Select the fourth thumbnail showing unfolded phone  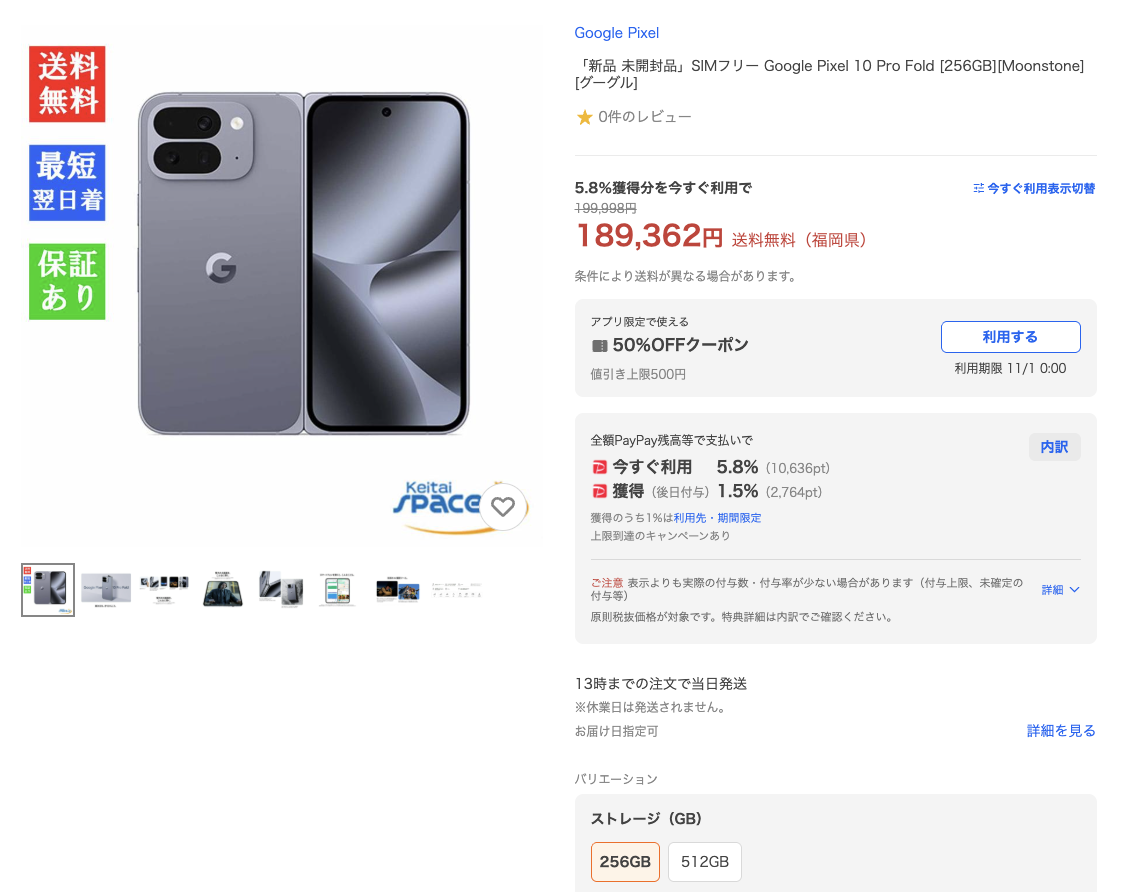coord(223,590)
